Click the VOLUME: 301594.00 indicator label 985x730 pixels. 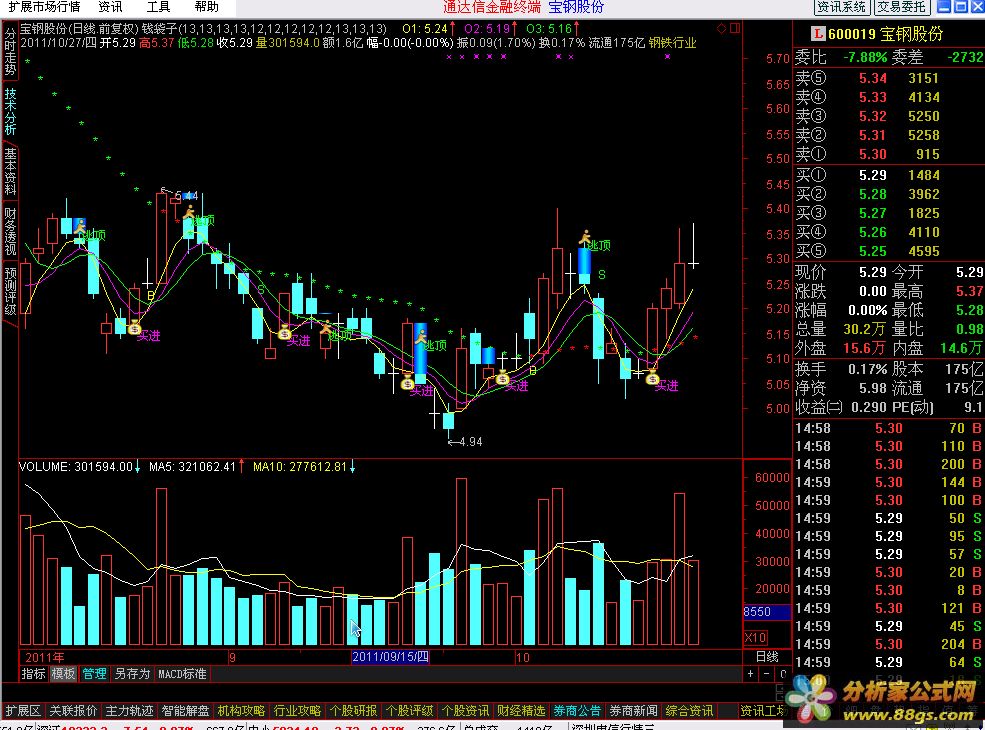pyautogui.click(x=76, y=467)
